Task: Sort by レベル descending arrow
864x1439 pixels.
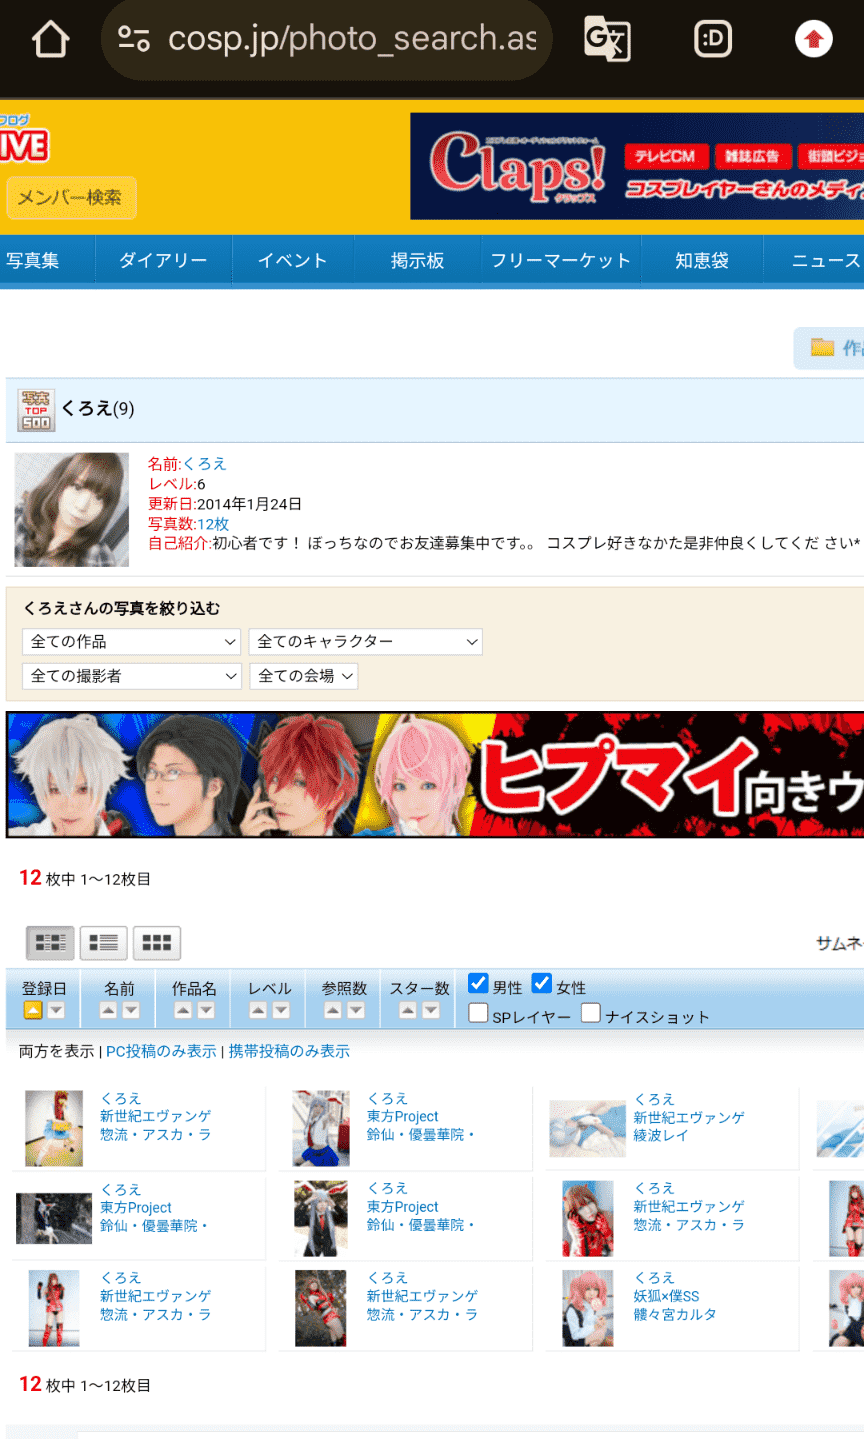Action: coord(281,1010)
